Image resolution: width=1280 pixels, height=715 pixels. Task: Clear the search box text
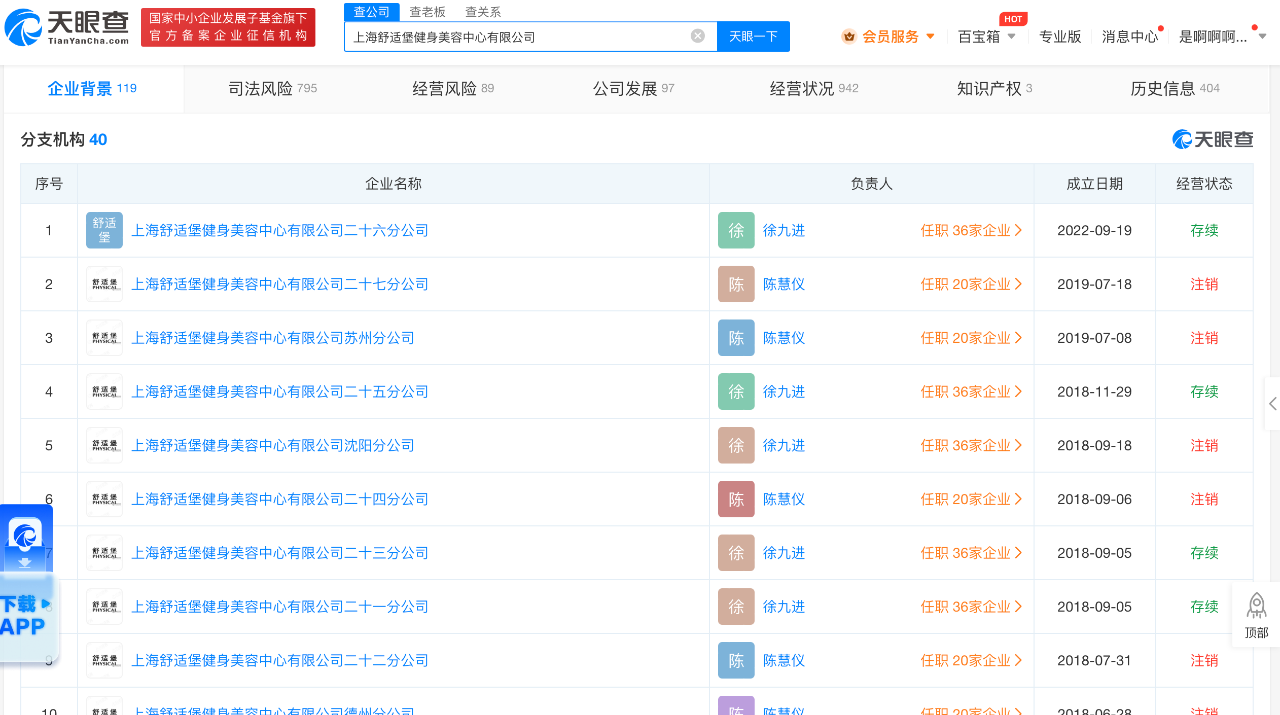click(x=697, y=36)
